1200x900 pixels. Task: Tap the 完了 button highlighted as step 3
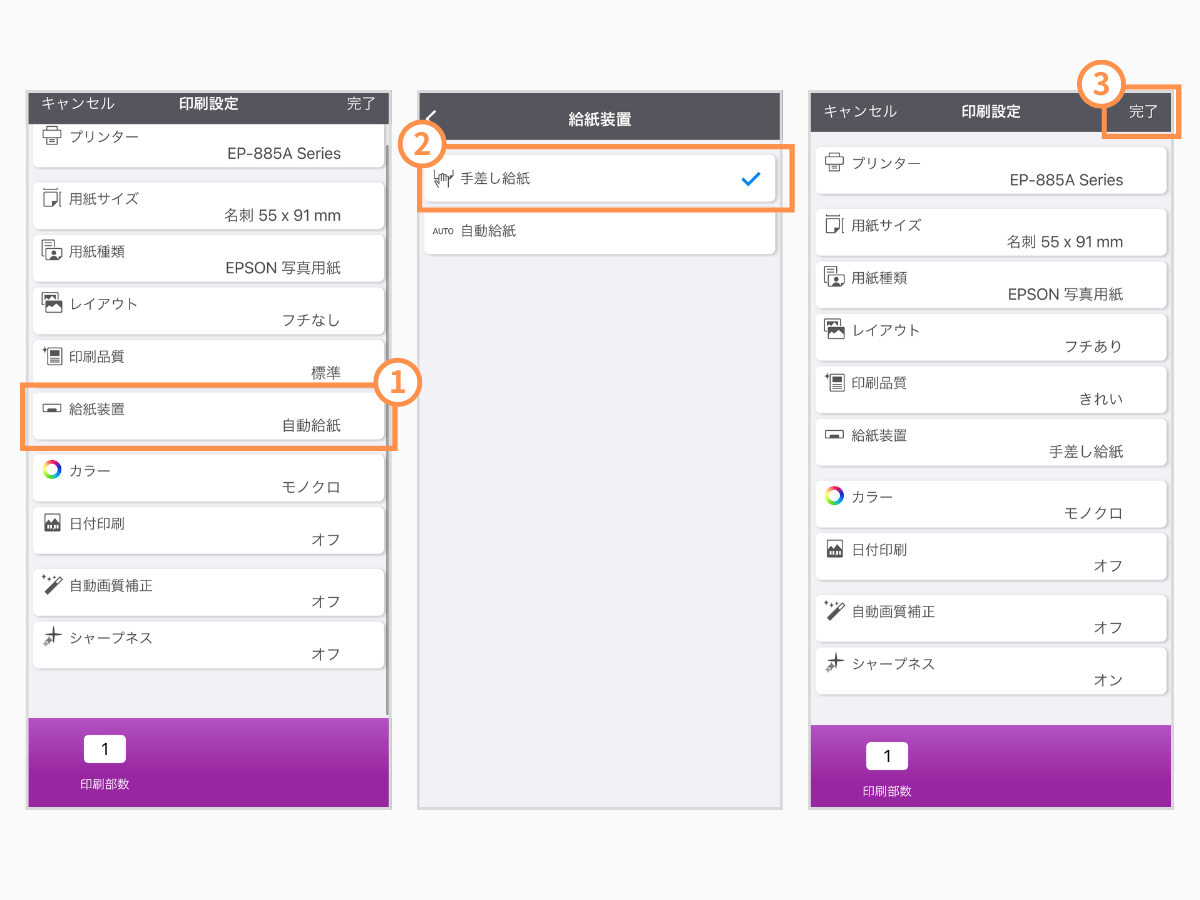[1143, 111]
